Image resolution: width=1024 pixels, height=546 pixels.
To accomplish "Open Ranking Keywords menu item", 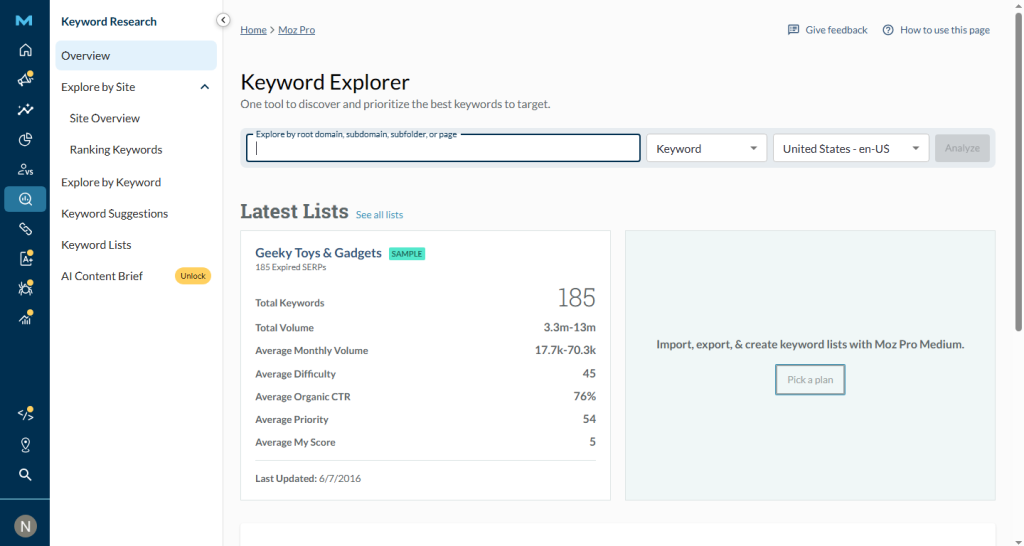I will [116, 150].
